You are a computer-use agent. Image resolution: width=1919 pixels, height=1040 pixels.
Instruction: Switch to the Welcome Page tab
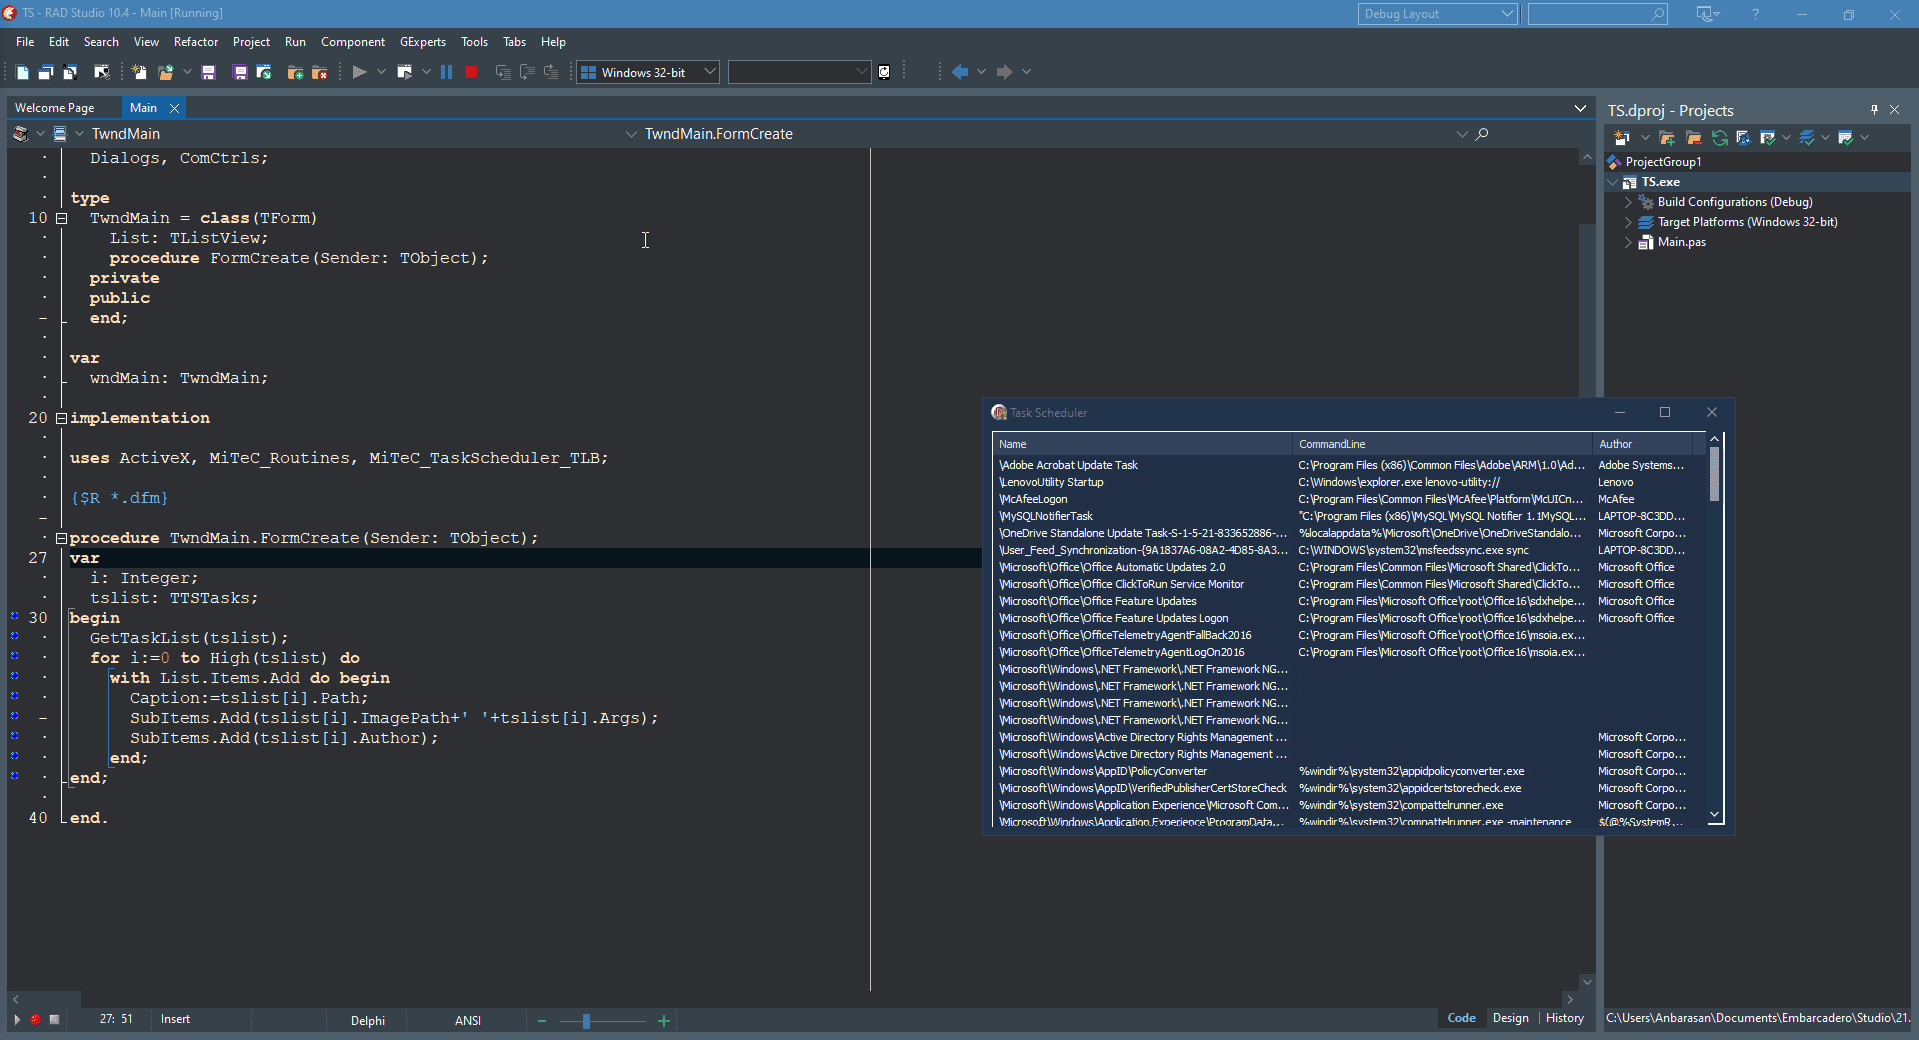coord(55,108)
